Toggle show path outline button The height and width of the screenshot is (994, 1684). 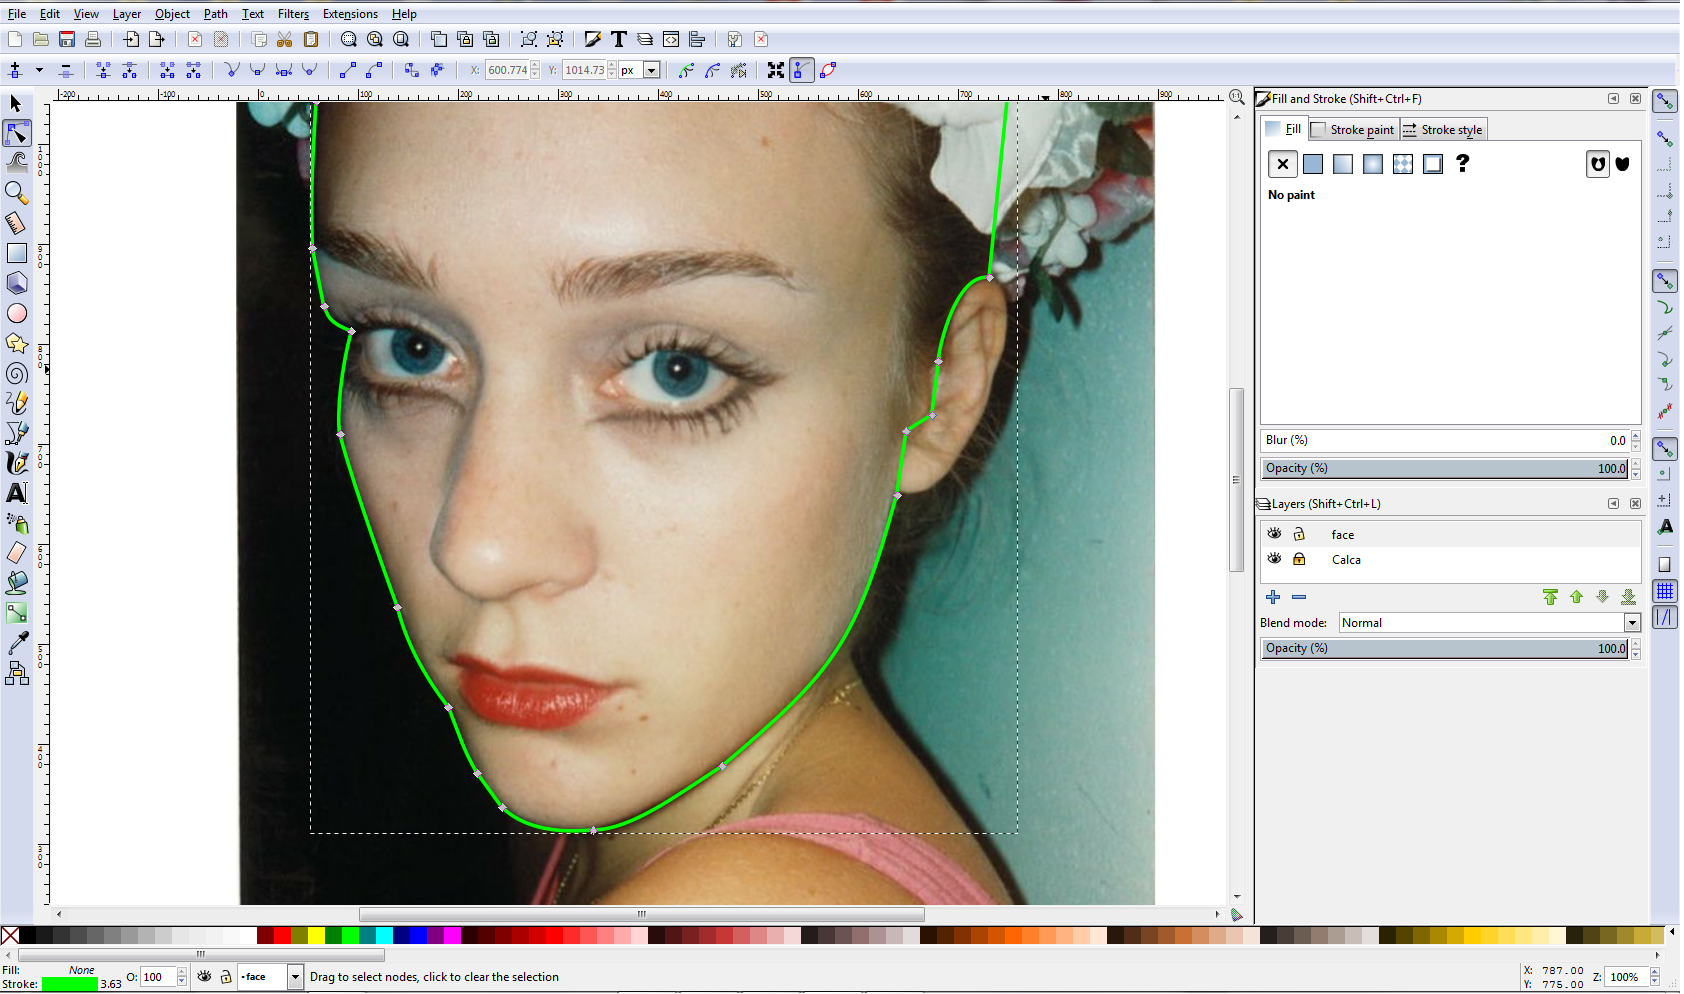(x=828, y=70)
